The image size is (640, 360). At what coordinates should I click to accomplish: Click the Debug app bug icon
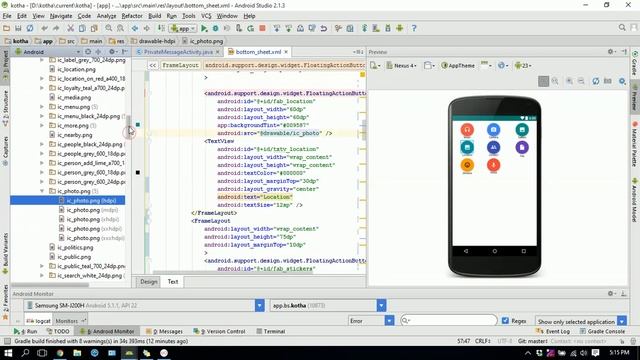tap(216, 28)
